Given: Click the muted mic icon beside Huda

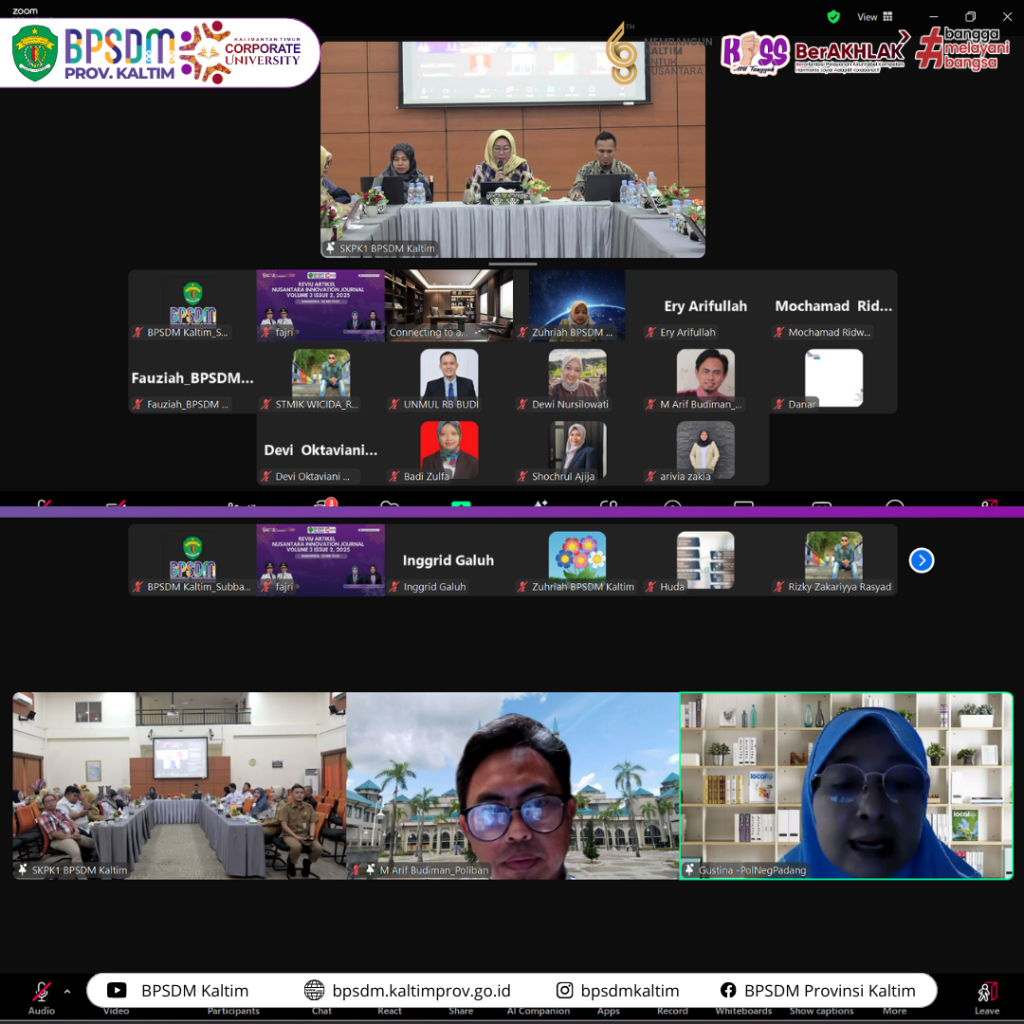Looking at the screenshot, I should point(650,586).
